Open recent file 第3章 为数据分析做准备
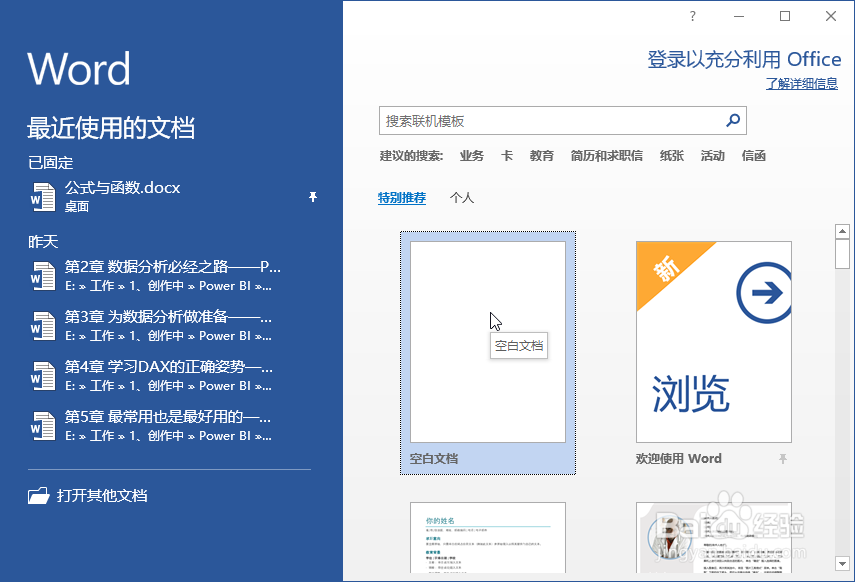The image size is (855, 582). [x=172, y=326]
